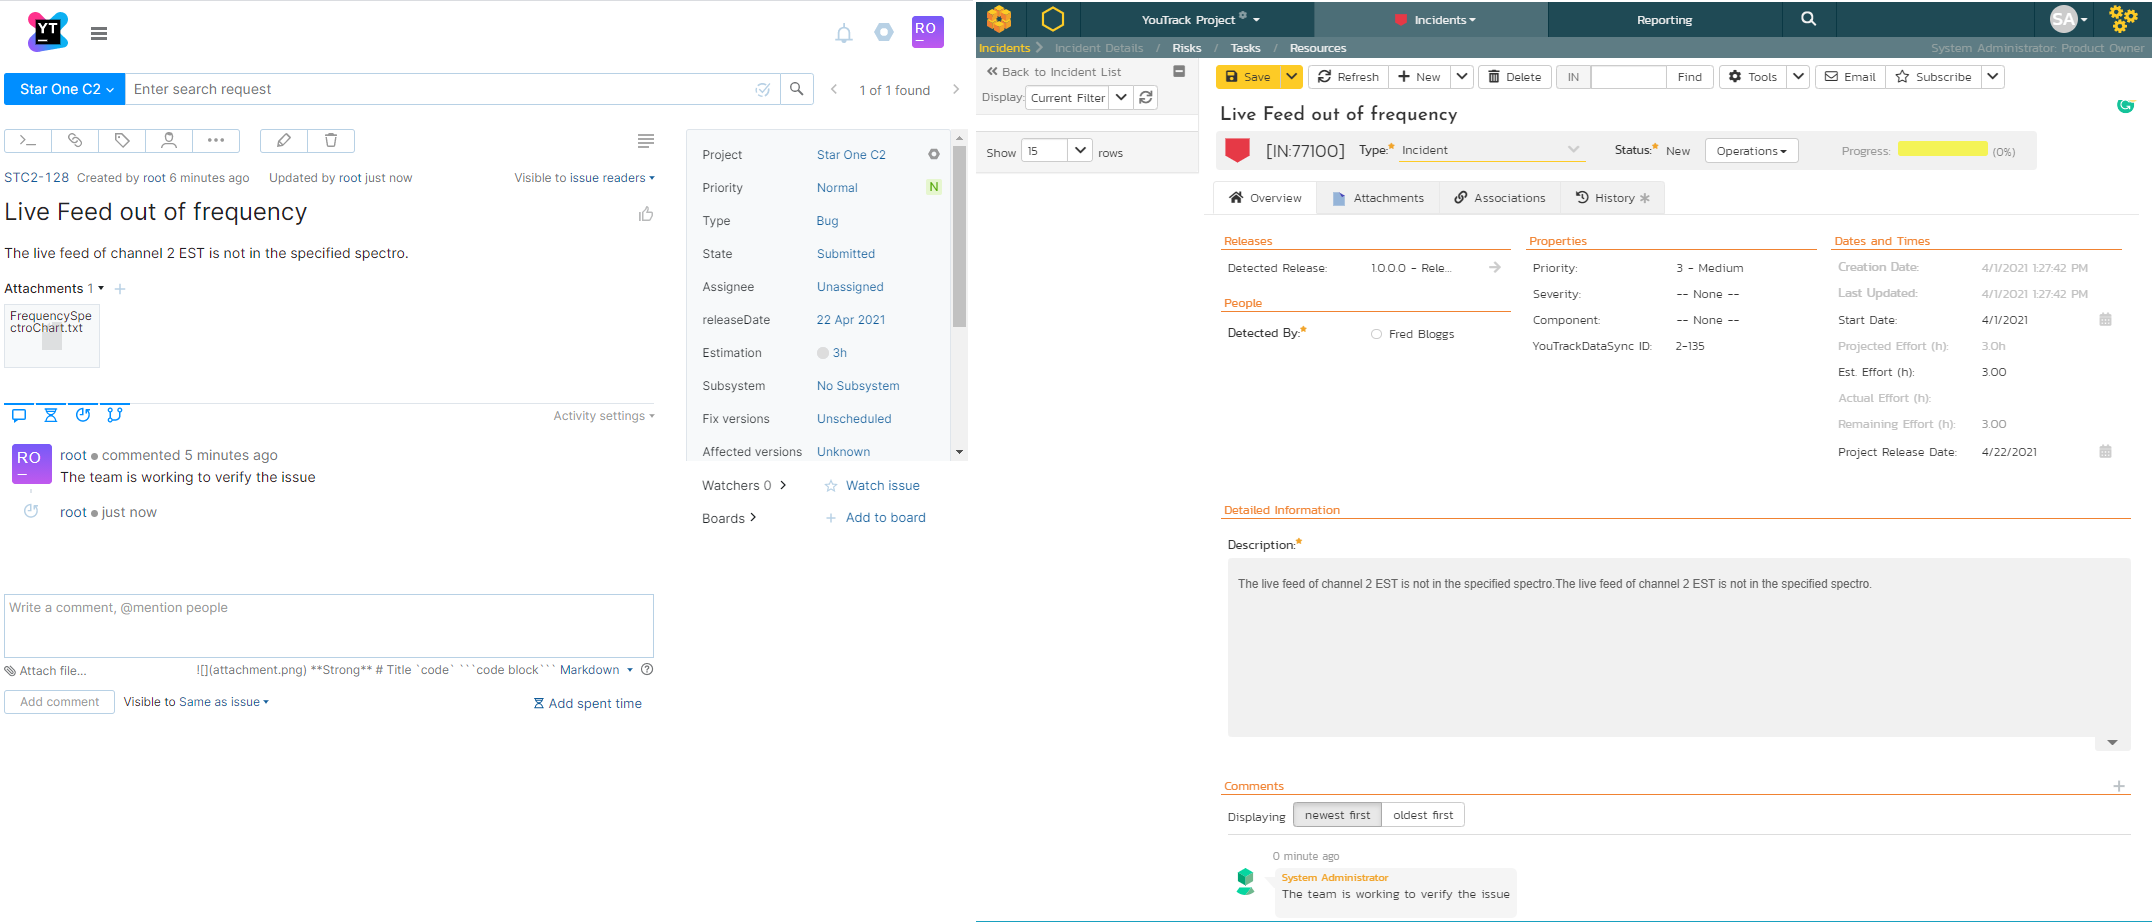This screenshot has height=922, width=2154.
Task: Open the YouTrack Project workspace dropdown
Action: point(1200,20)
